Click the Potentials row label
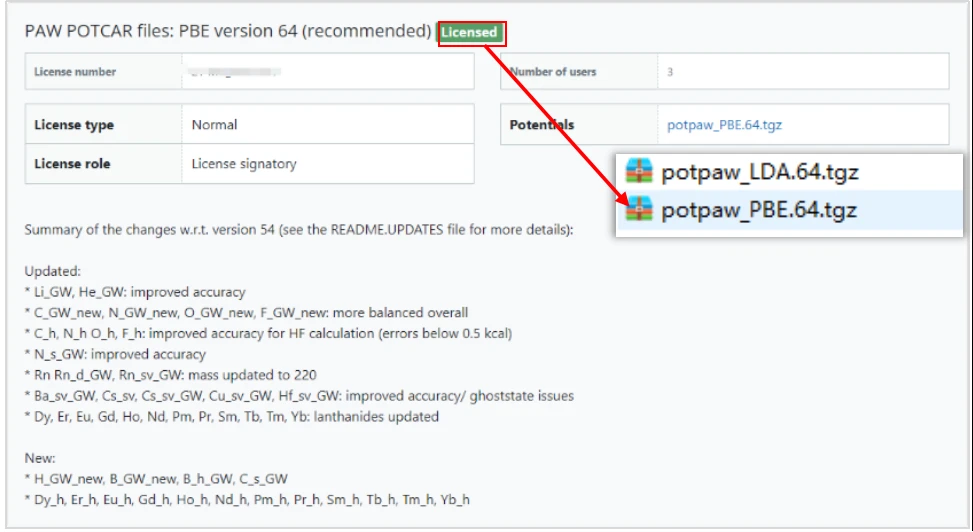973x532 pixels. 542,125
